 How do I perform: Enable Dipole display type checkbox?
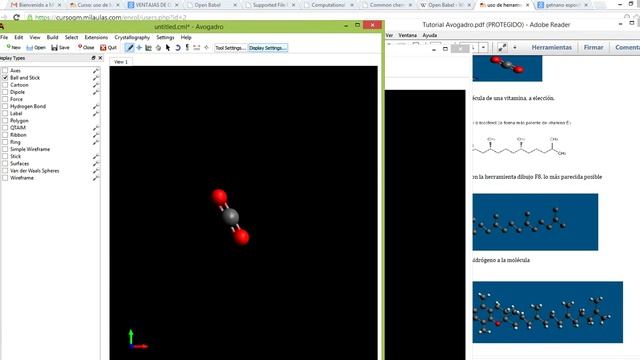(5, 92)
